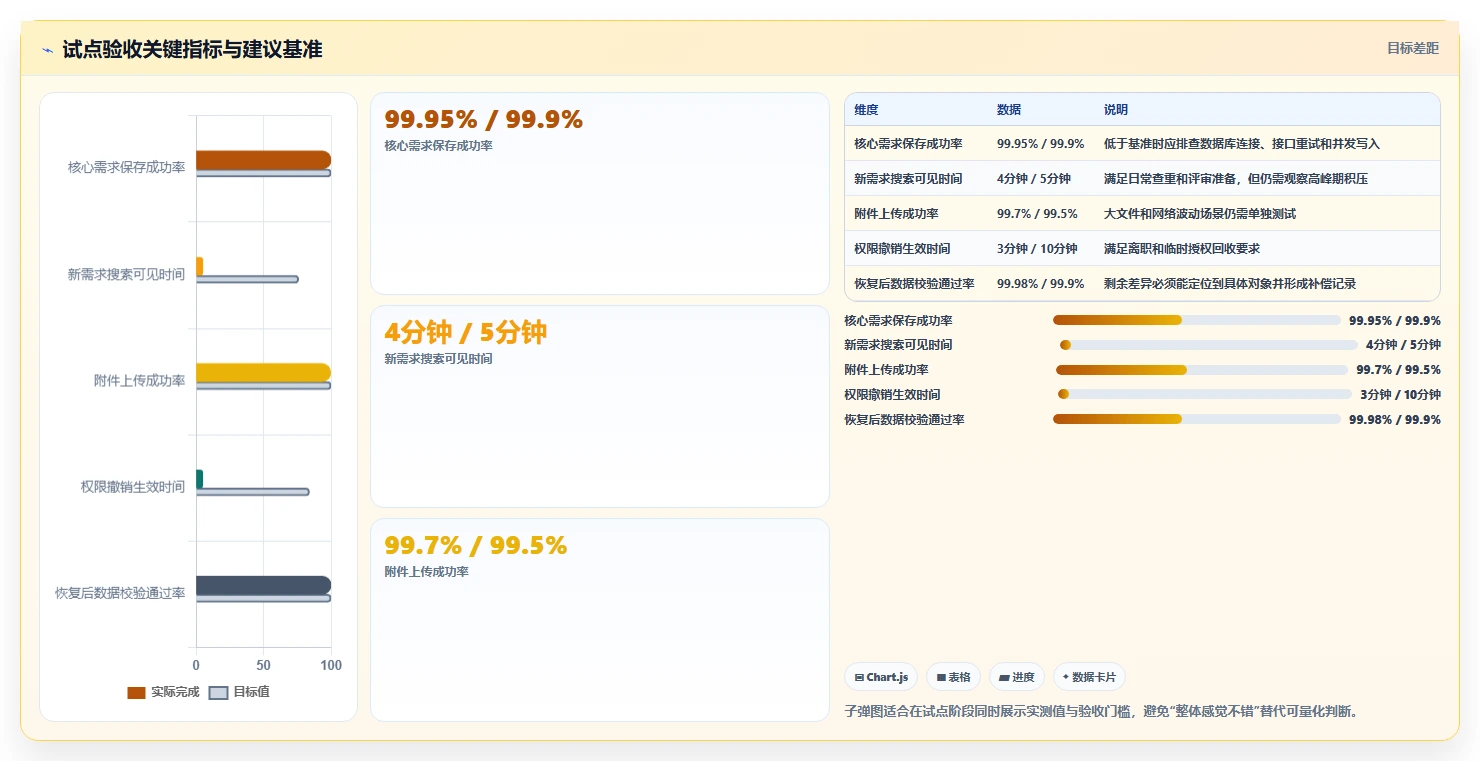The height and width of the screenshot is (761, 1480).
Task: Click the description 大文件和网络波动场景仍需单独测试
Action: coord(1200,214)
